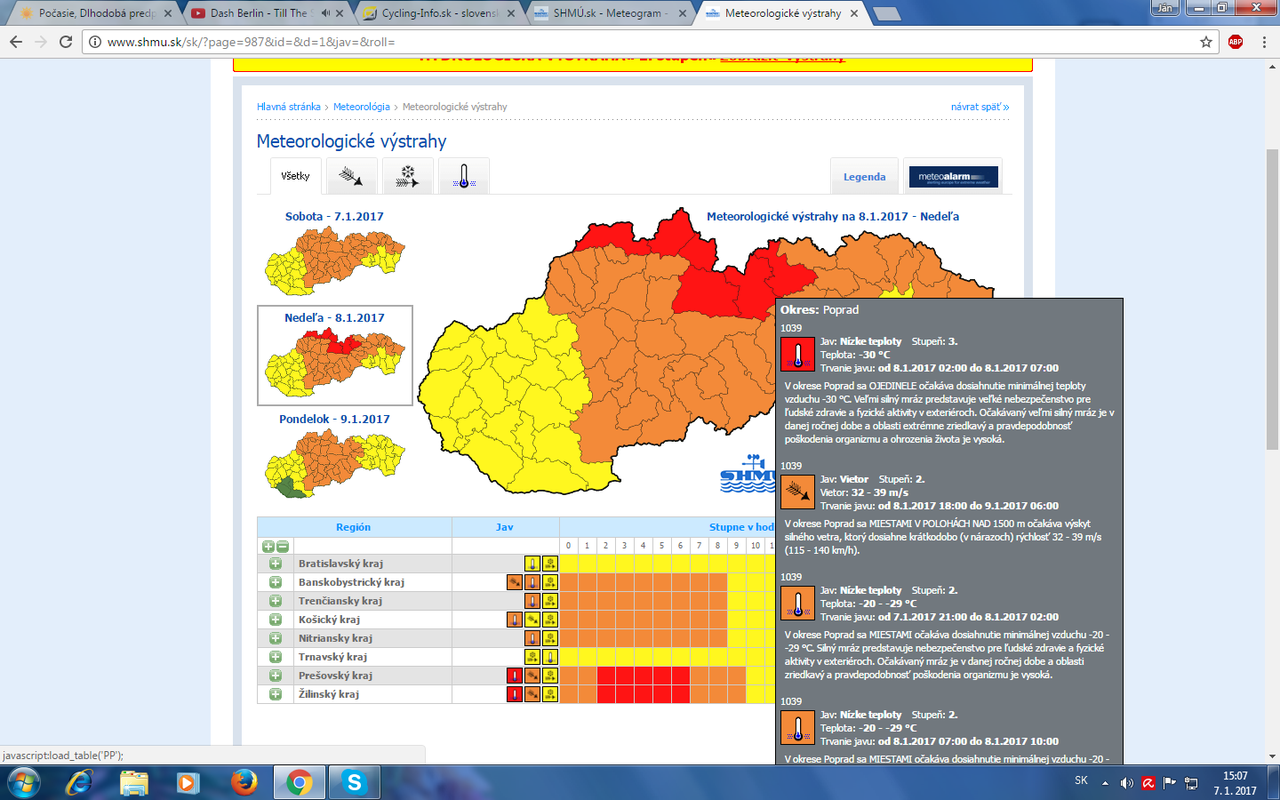This screenshot has width=1280, height=800.
Task: Switch to the SHMÚ.sk Meteogram tab
Action: (x=610, y=14)
